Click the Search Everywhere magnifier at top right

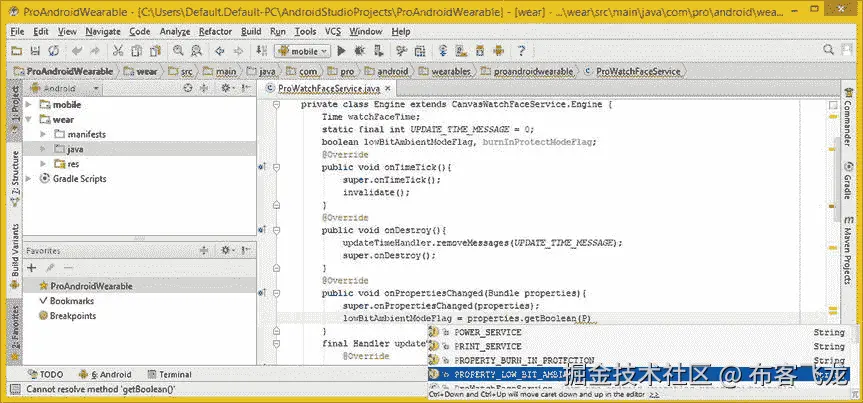828,50
